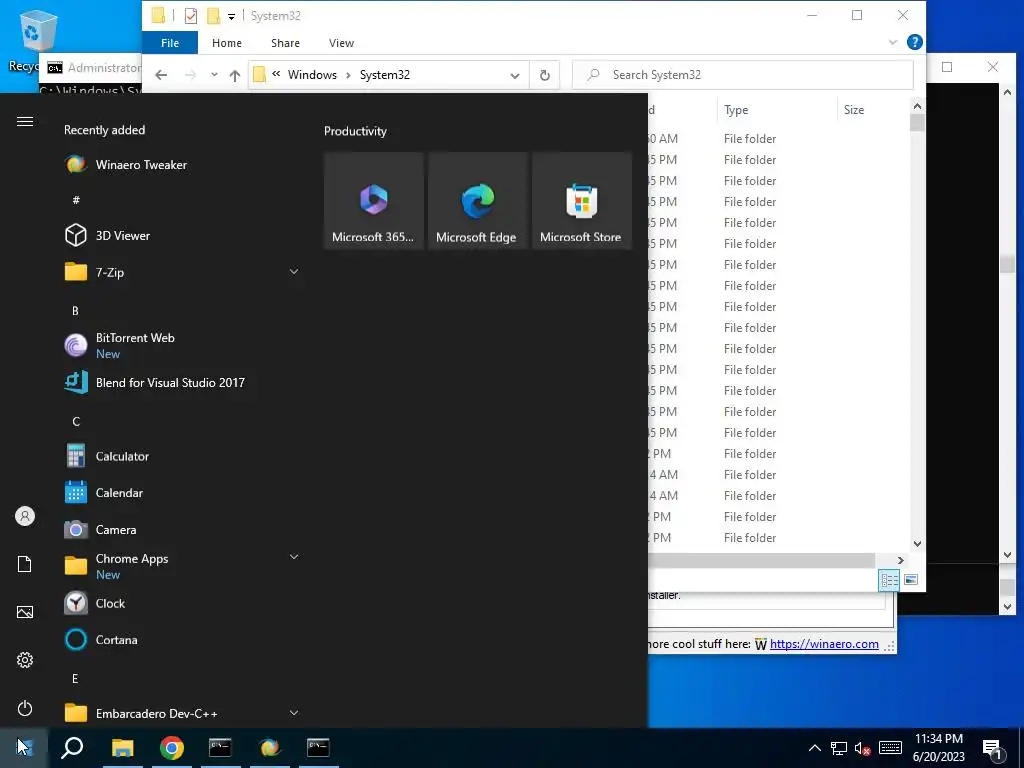Open taskbar Search
This screenshot has width=1024, height=768.
(72, 747)
